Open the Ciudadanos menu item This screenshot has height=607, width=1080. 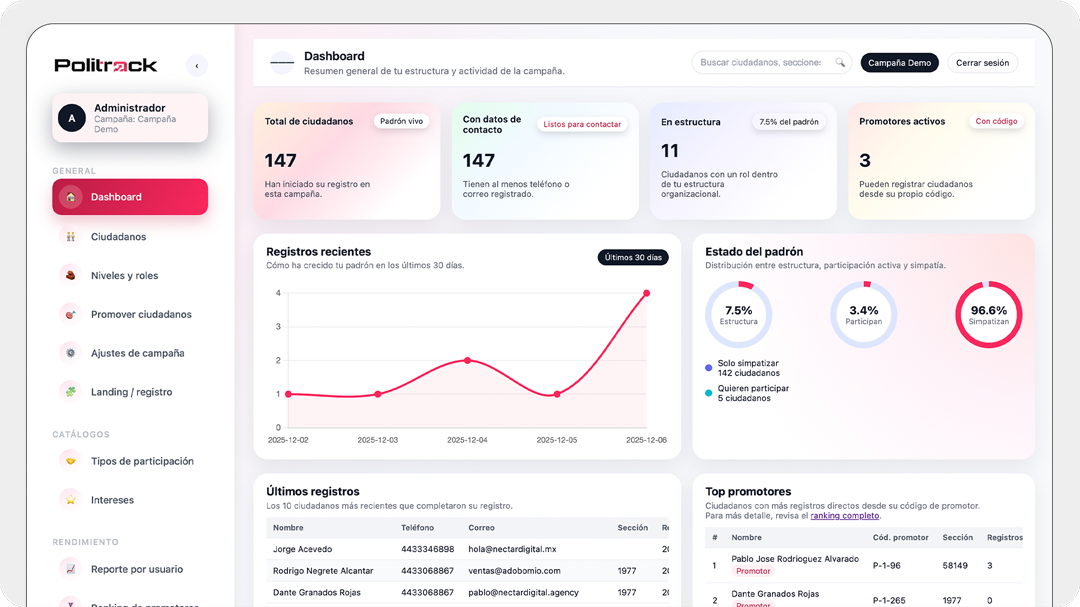pyautogui.click(x=130, y=236)
